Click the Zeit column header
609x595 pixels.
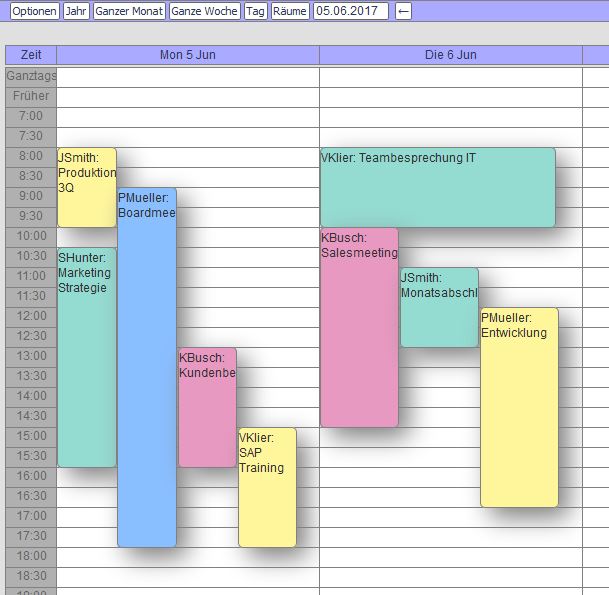(x=31, y=55)
